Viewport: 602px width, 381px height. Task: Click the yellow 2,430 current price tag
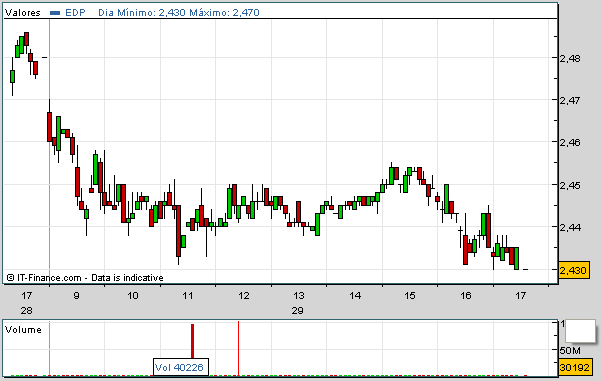point(574,270)
